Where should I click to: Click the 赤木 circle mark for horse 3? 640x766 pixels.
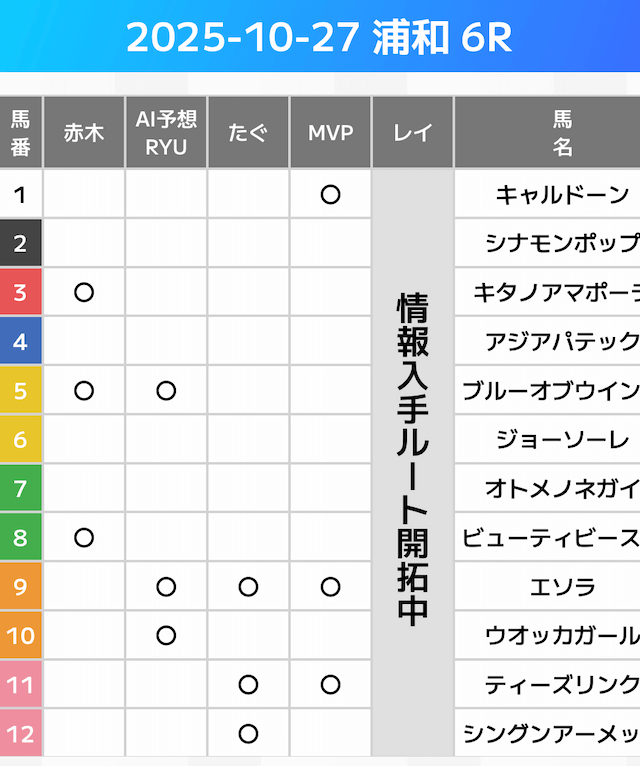[x=84, y=293]
